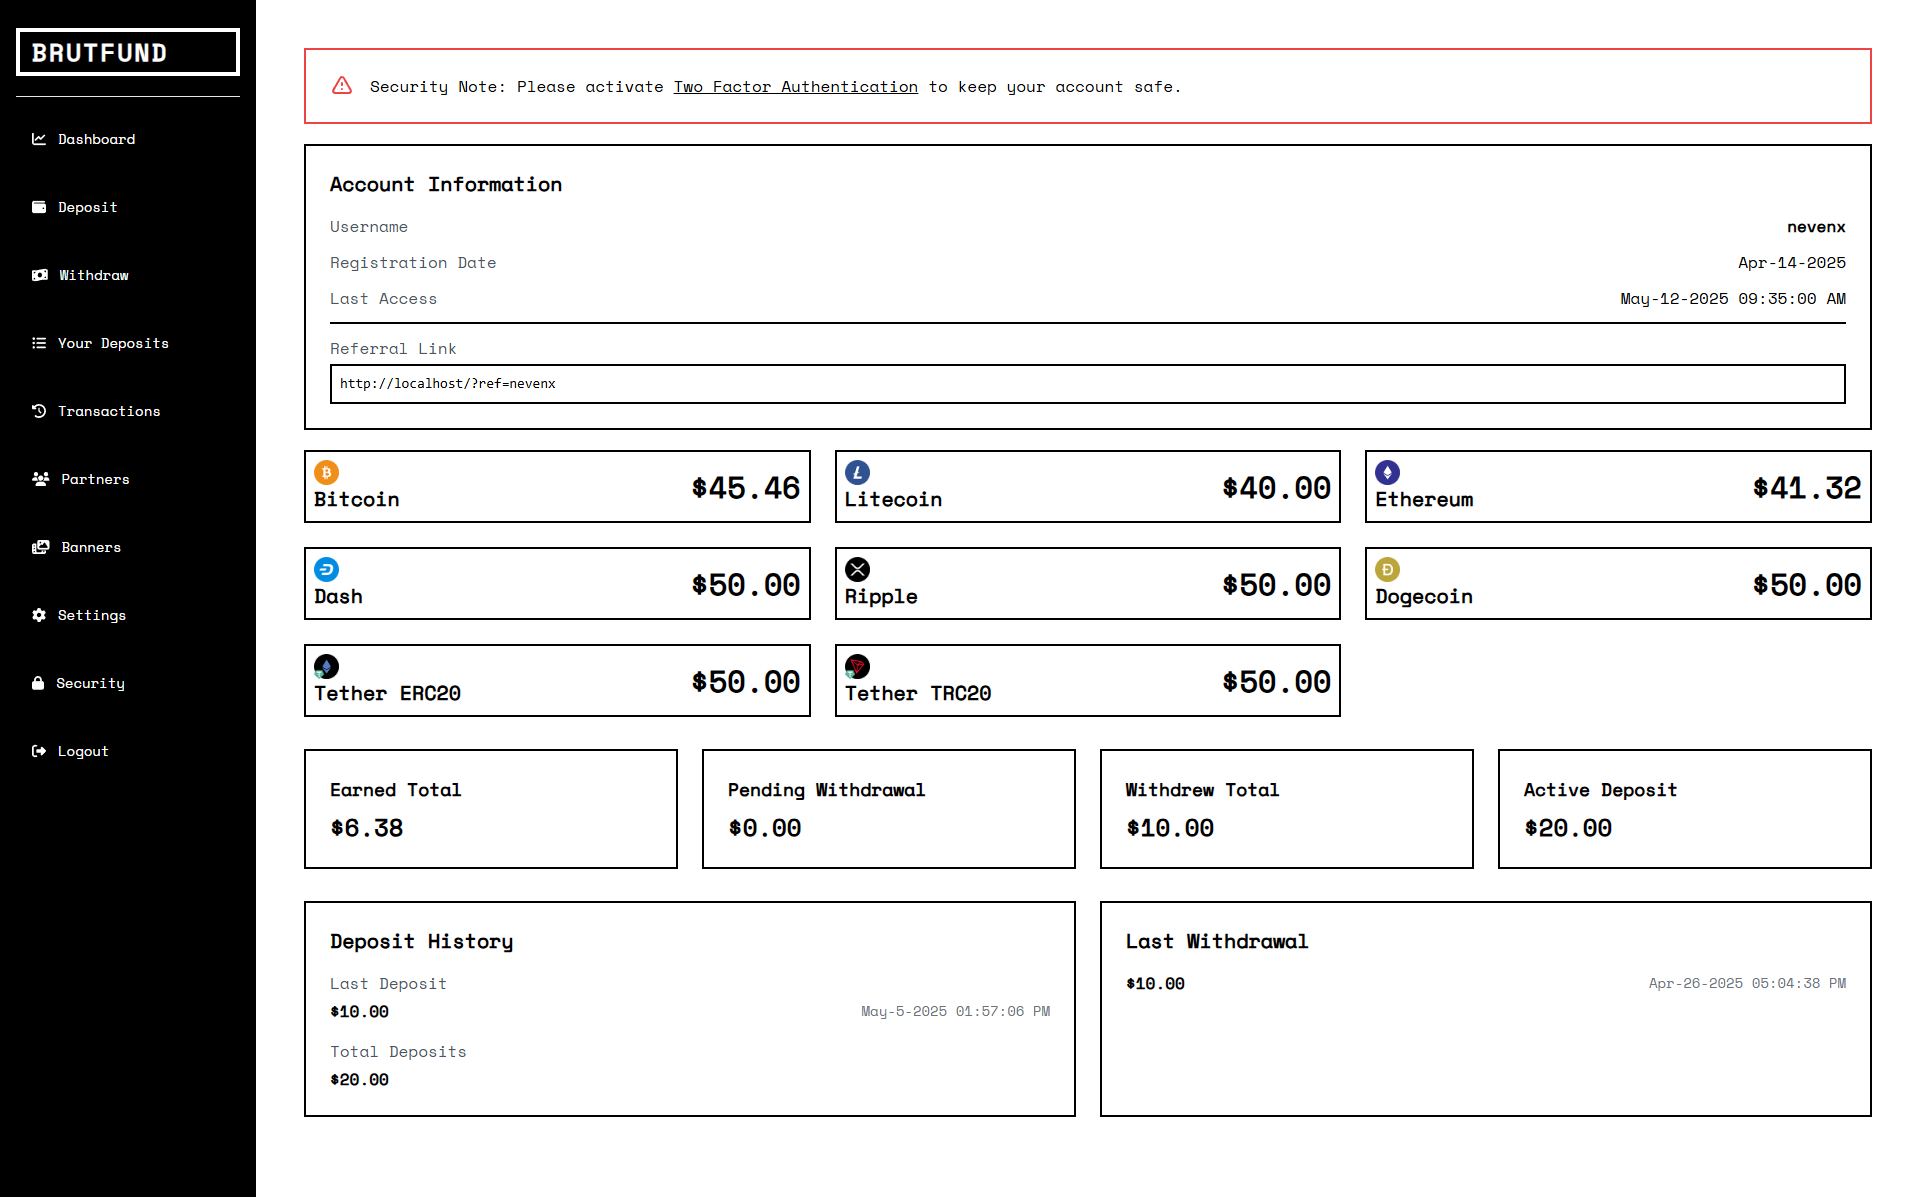Click the Dashboard chart icon in sidebar
This screenshot has height=1197, width=1920.
point(39,139)
